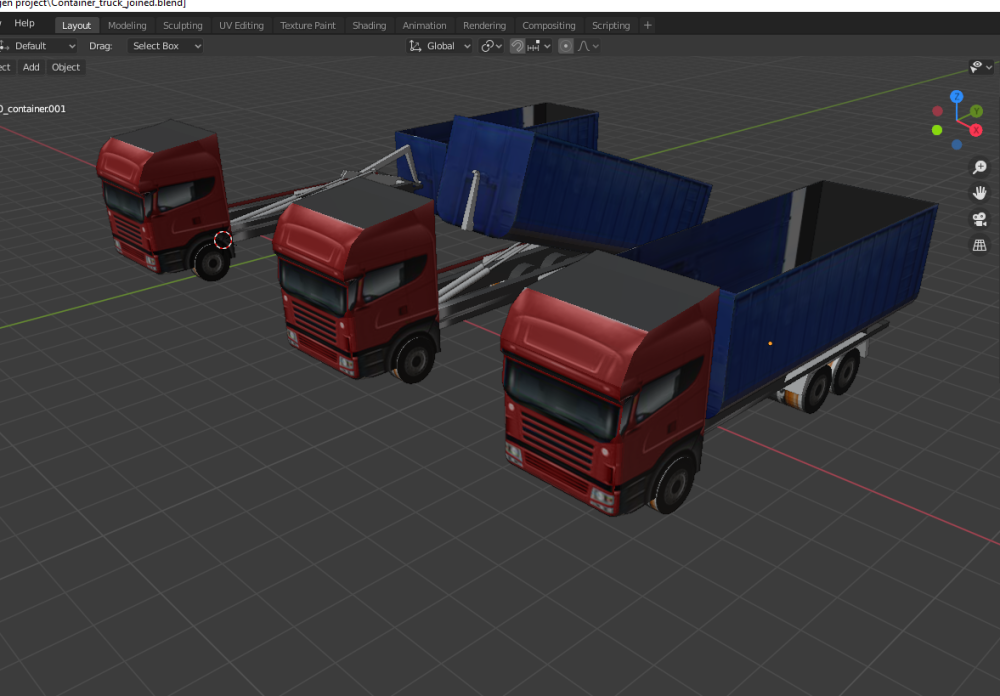Toggle the camera view icon

click(979, 220)
